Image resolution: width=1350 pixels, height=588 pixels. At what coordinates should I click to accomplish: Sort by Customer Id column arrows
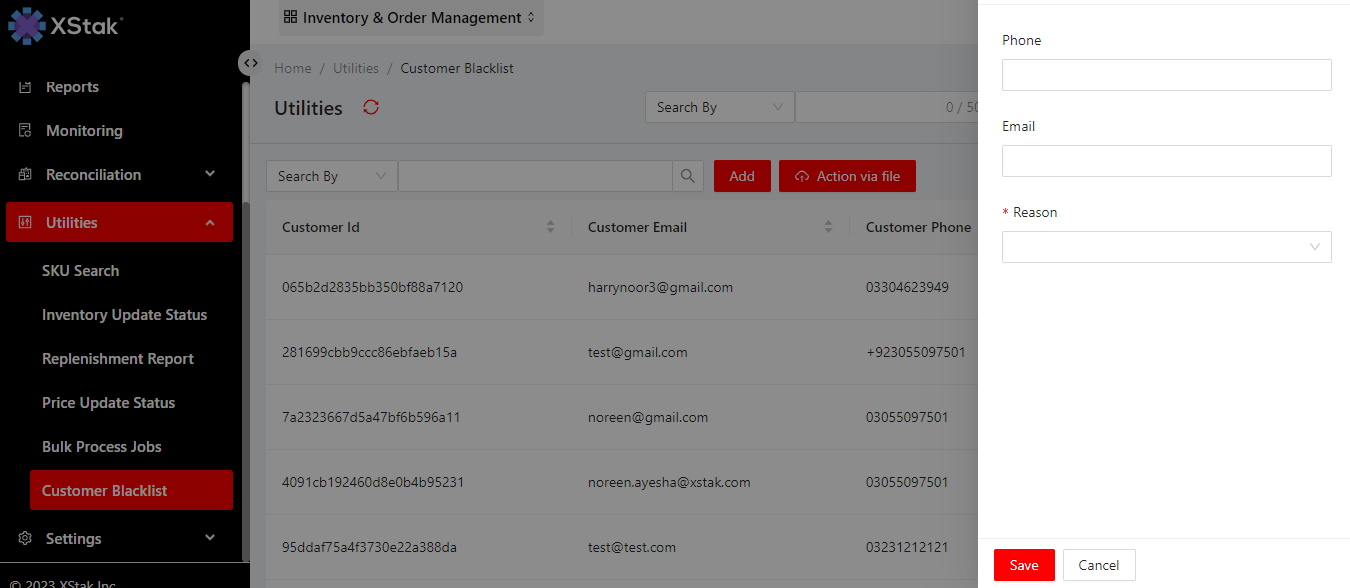(550, 227)
